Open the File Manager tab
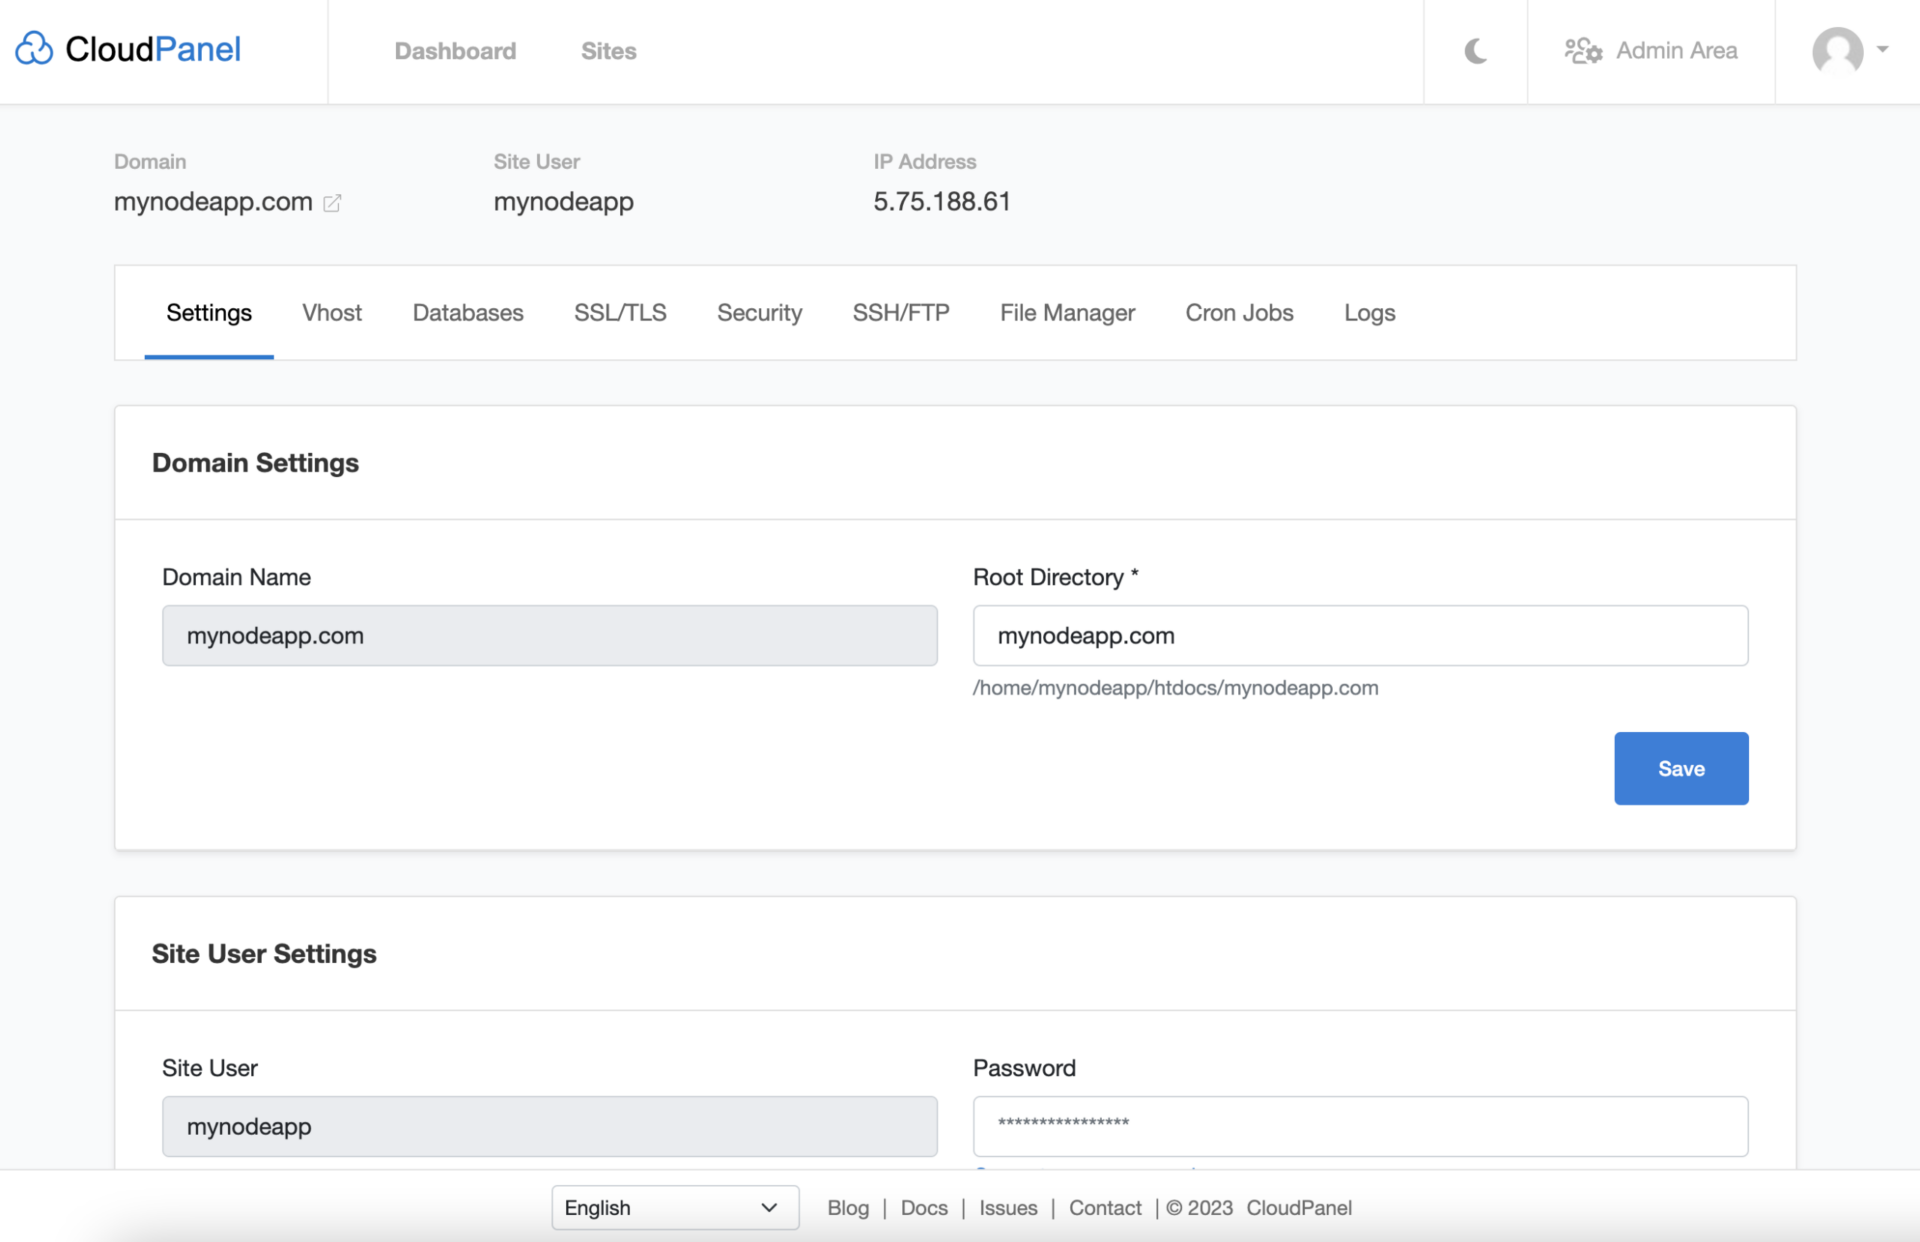Image resolution: width=1920 pixels, height=1242 pixels. [1066, 312]
